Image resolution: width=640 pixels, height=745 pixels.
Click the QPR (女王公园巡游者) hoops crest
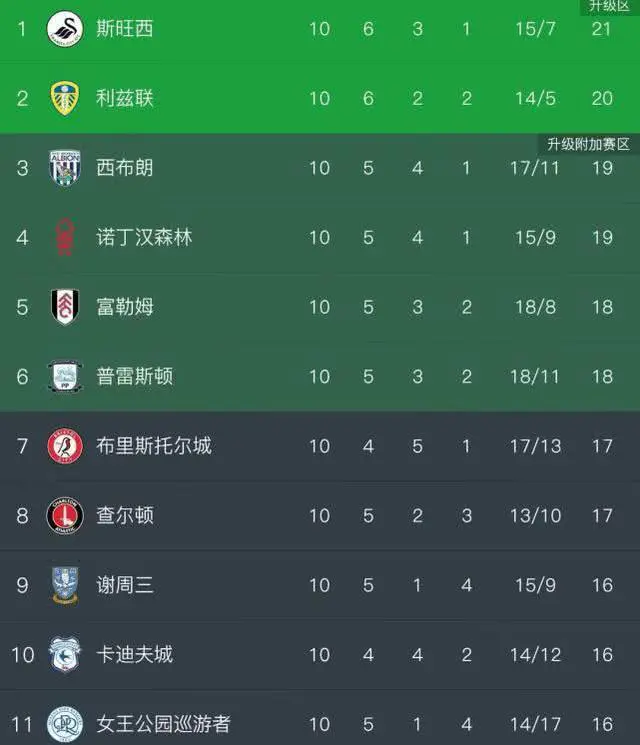(x=64, y=723)
